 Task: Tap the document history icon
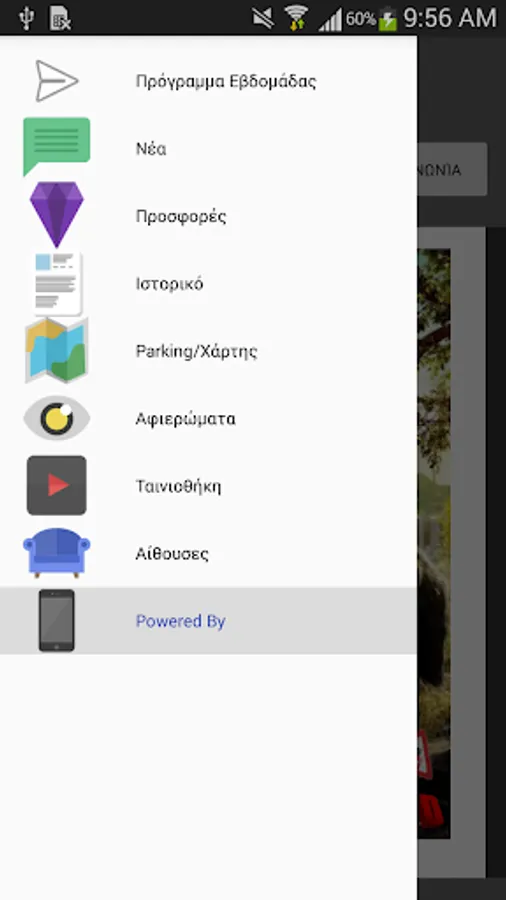pos(56,283)
